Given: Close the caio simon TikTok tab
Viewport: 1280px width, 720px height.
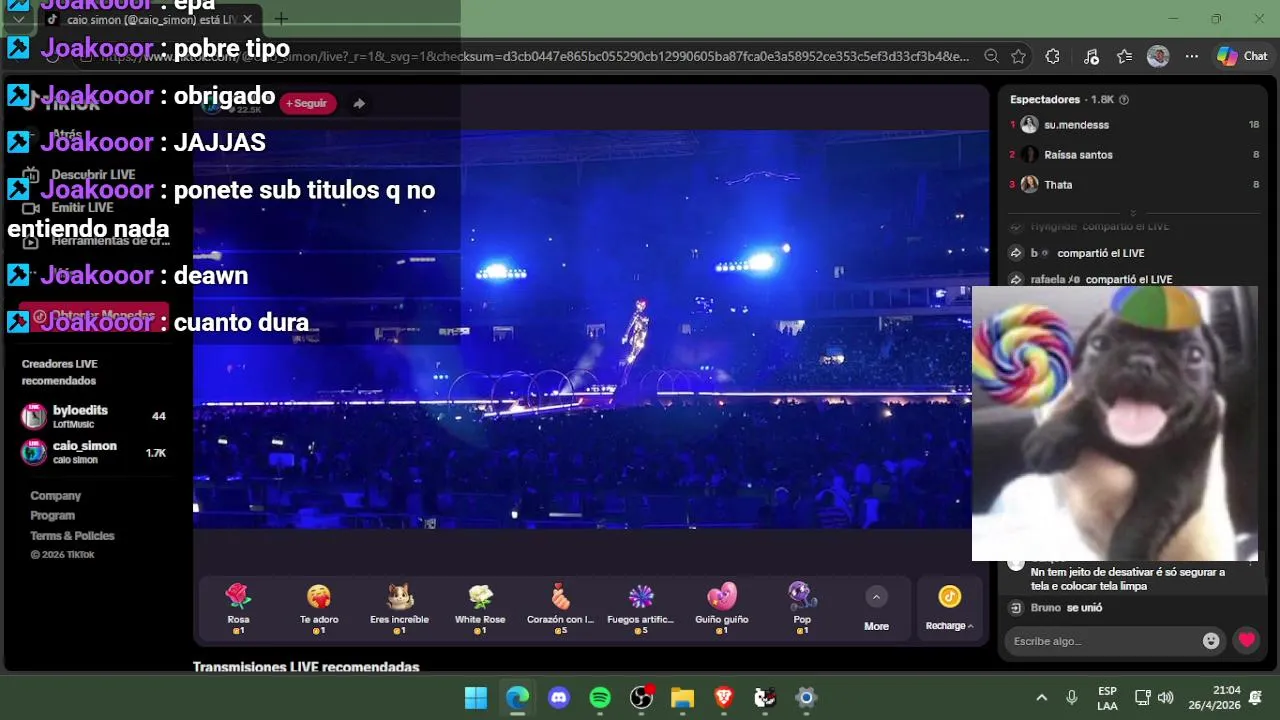Looking at the screenshot, I should (x=247, y=19).
